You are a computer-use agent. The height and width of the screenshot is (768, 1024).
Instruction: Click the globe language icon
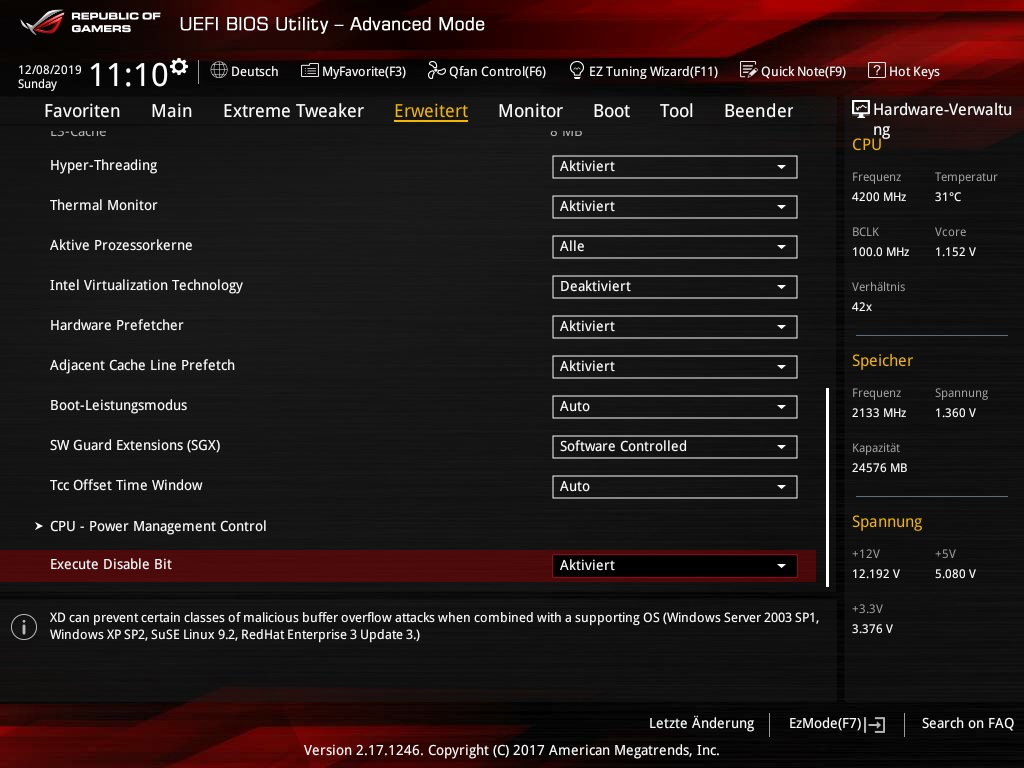(x=219, y=70)
